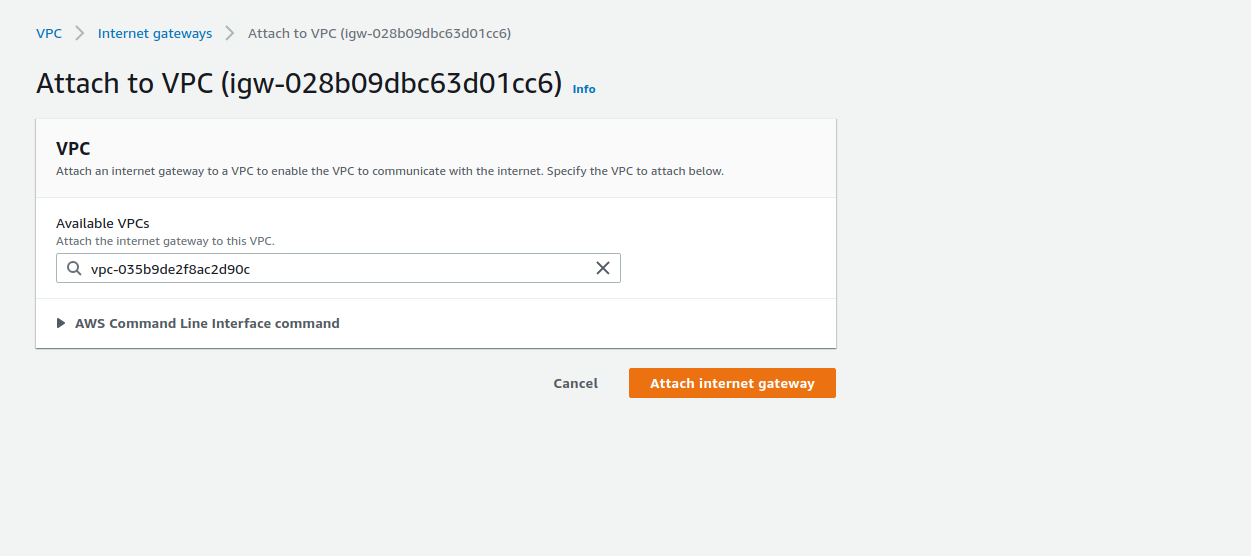Click the chevron after the VPC breadcrumb

coord(80,33)
